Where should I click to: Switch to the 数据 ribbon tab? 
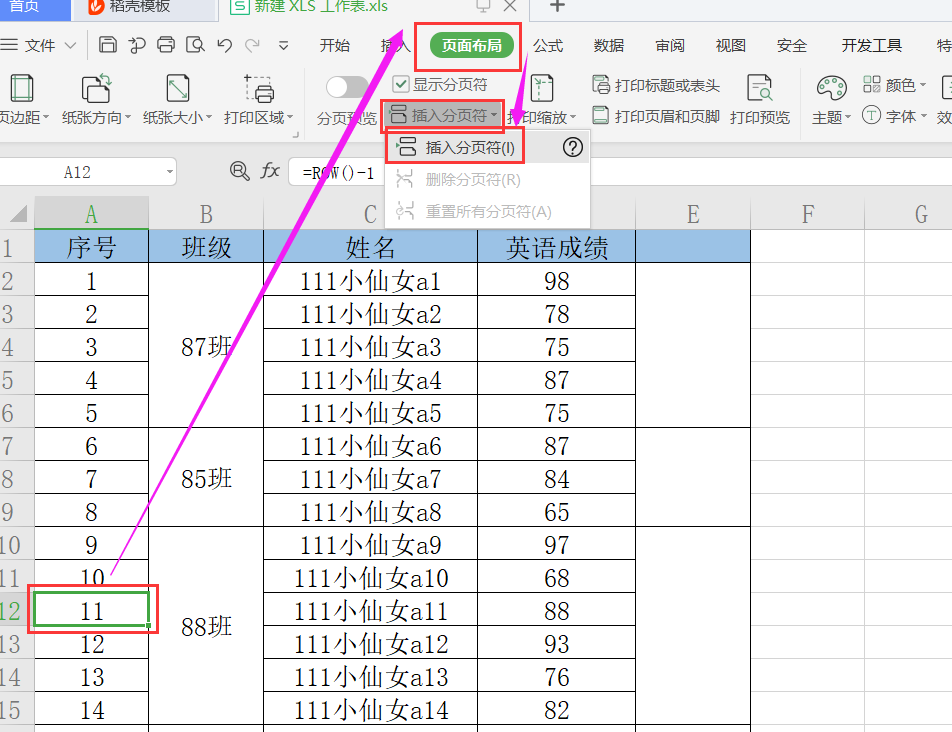click(608, 46)
